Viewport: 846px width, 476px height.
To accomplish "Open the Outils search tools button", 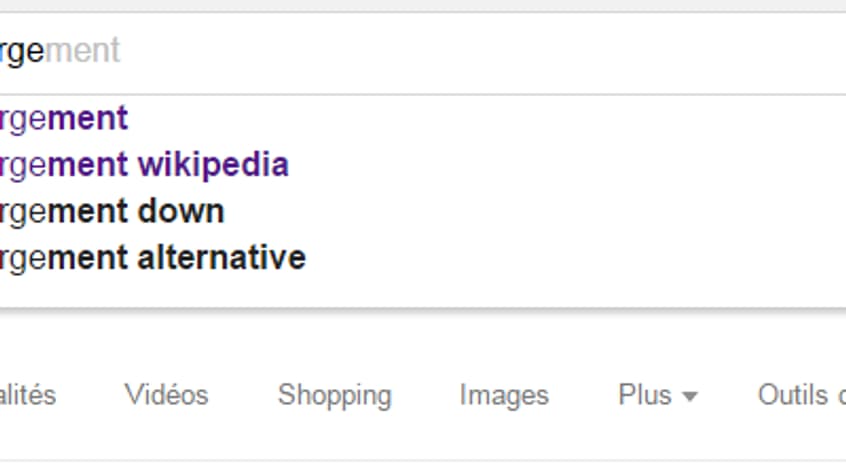I will (800, 395).
